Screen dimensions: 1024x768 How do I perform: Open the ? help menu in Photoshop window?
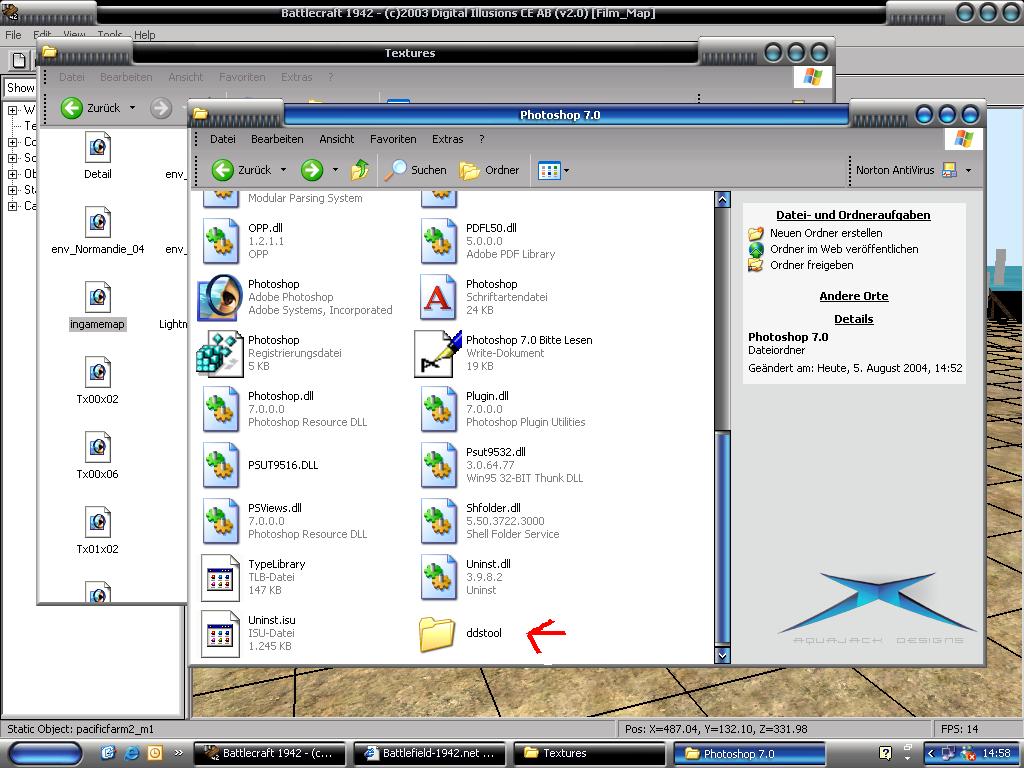tap(481, 138)
